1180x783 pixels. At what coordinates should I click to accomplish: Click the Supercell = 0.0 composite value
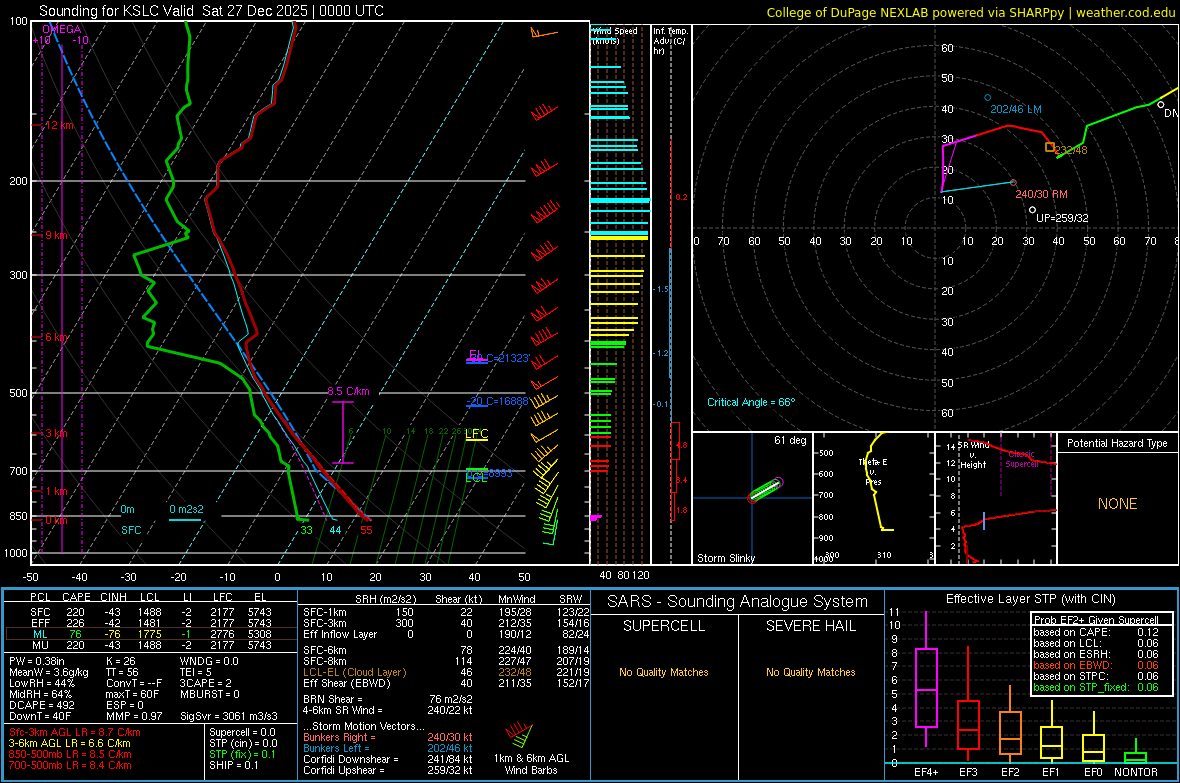(242, 732)
